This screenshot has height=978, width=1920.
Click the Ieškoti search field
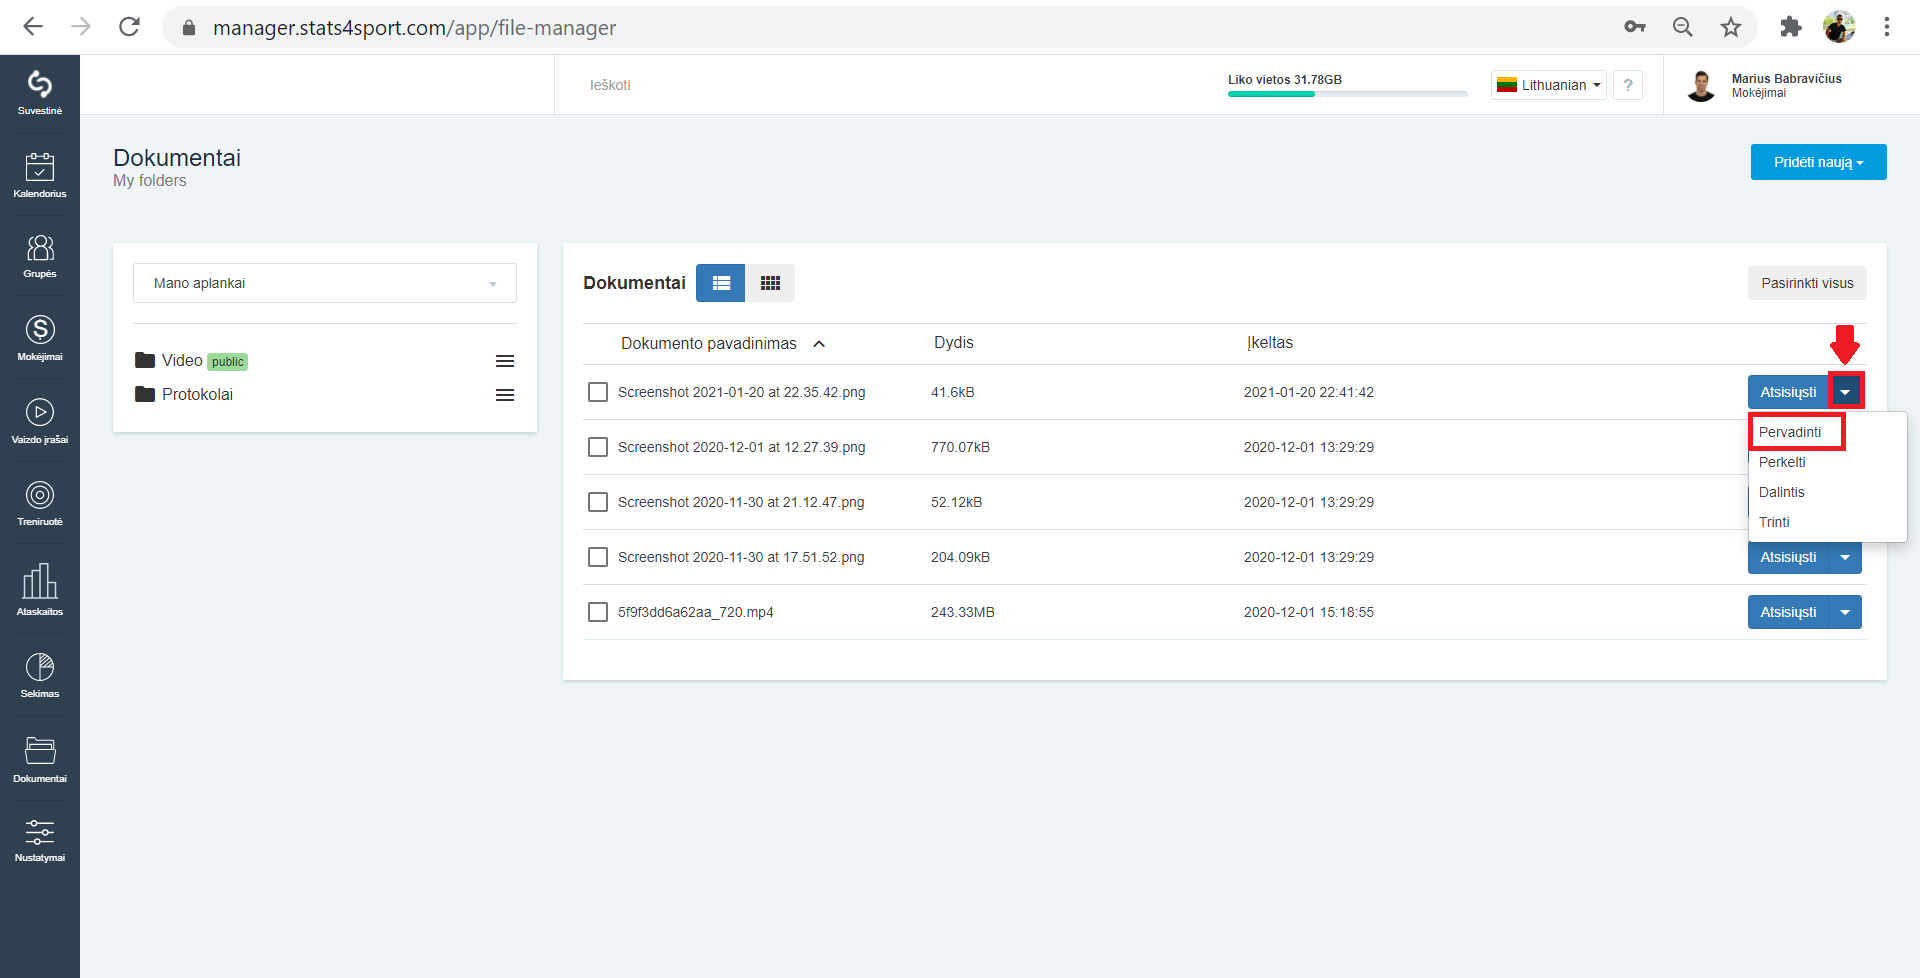tap(880, 85)
